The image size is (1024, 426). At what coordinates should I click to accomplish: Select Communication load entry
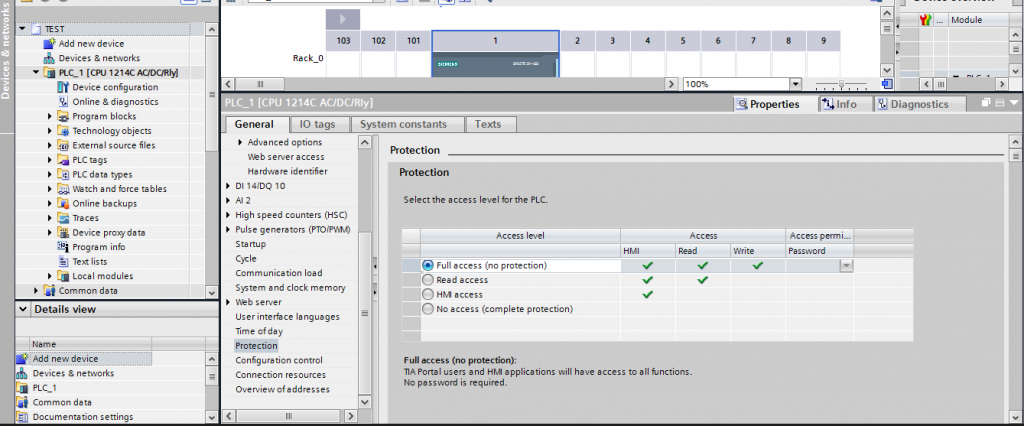[x=279, y=273]
